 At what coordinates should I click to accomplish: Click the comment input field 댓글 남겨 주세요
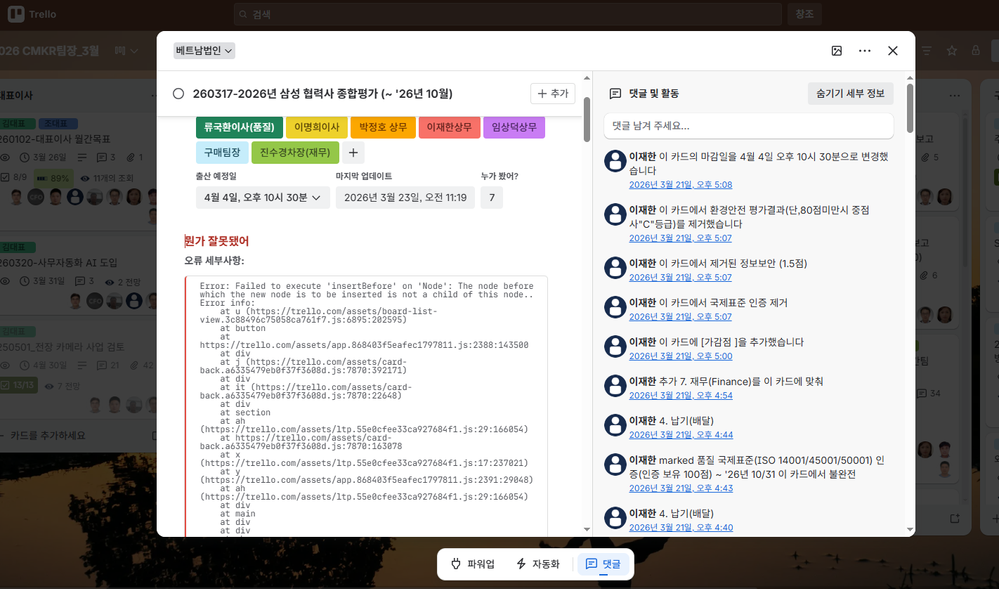pos(750,124)
